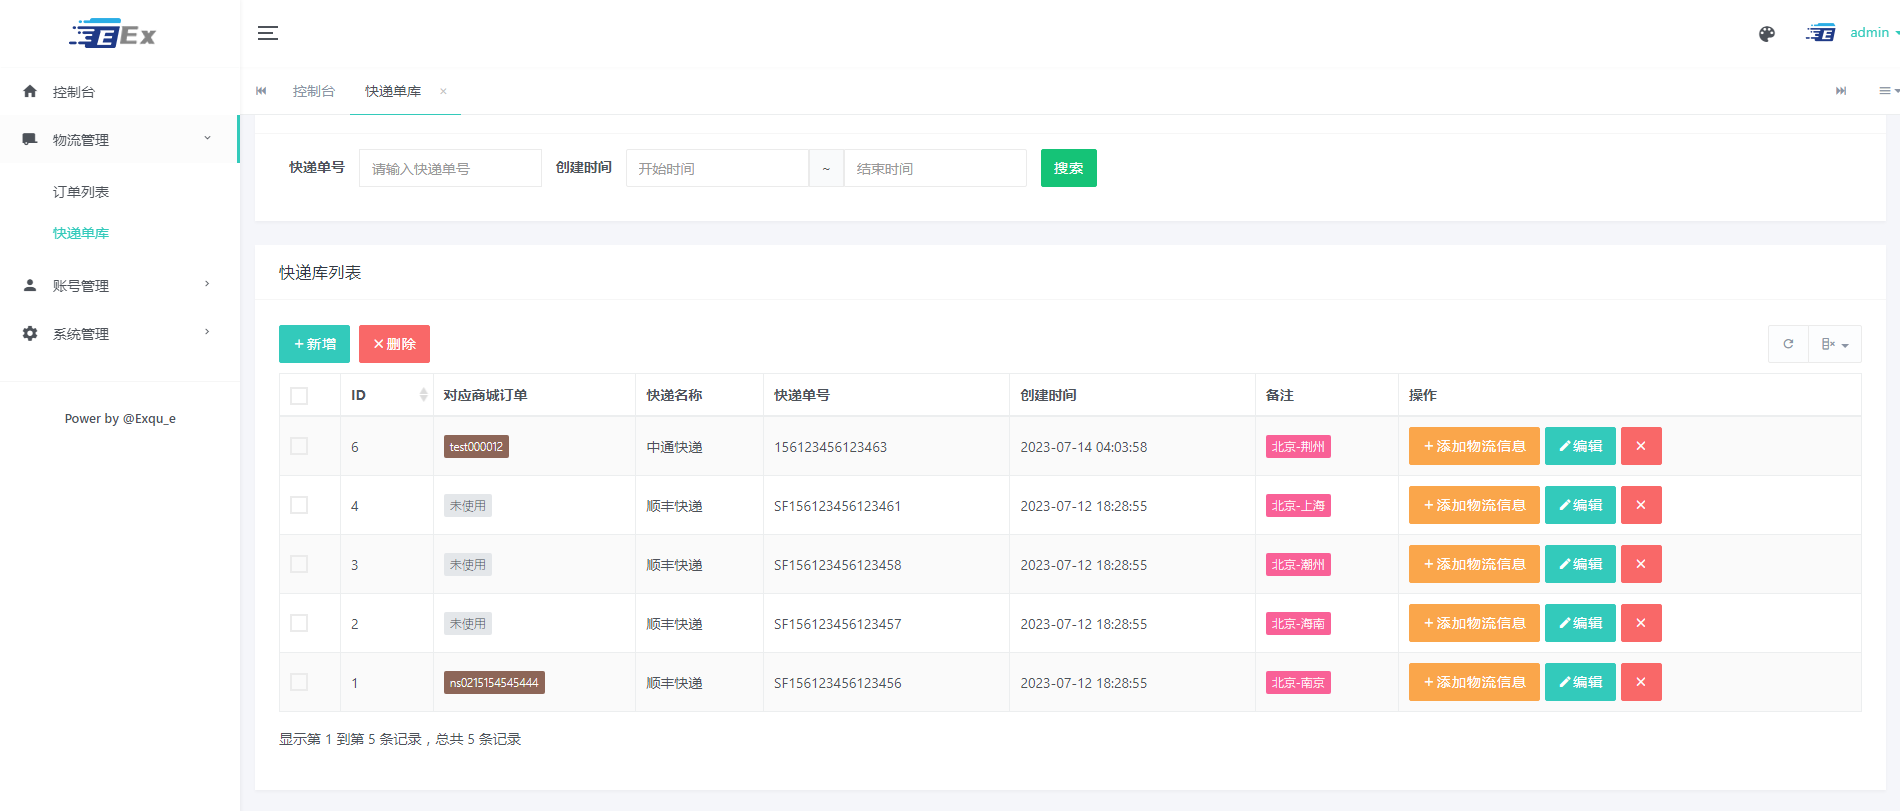Click the table refresh icon

point(1788,344)
